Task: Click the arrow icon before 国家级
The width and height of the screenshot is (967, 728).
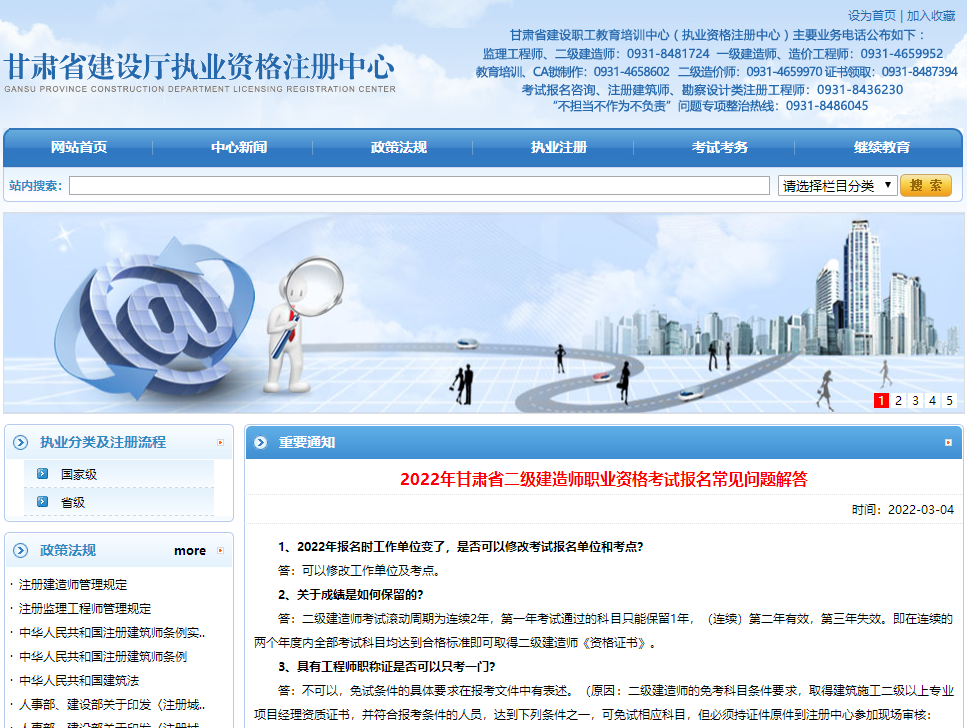Action: [x=42, y=473]
